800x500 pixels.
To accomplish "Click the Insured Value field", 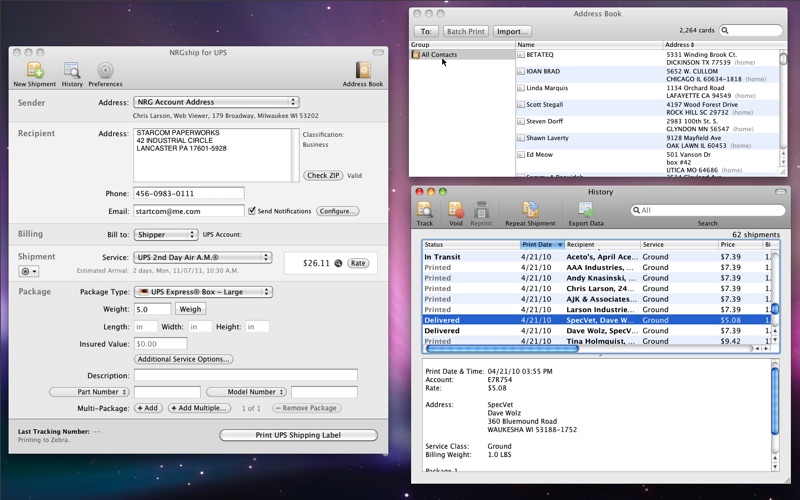I will tap(161, 344).
